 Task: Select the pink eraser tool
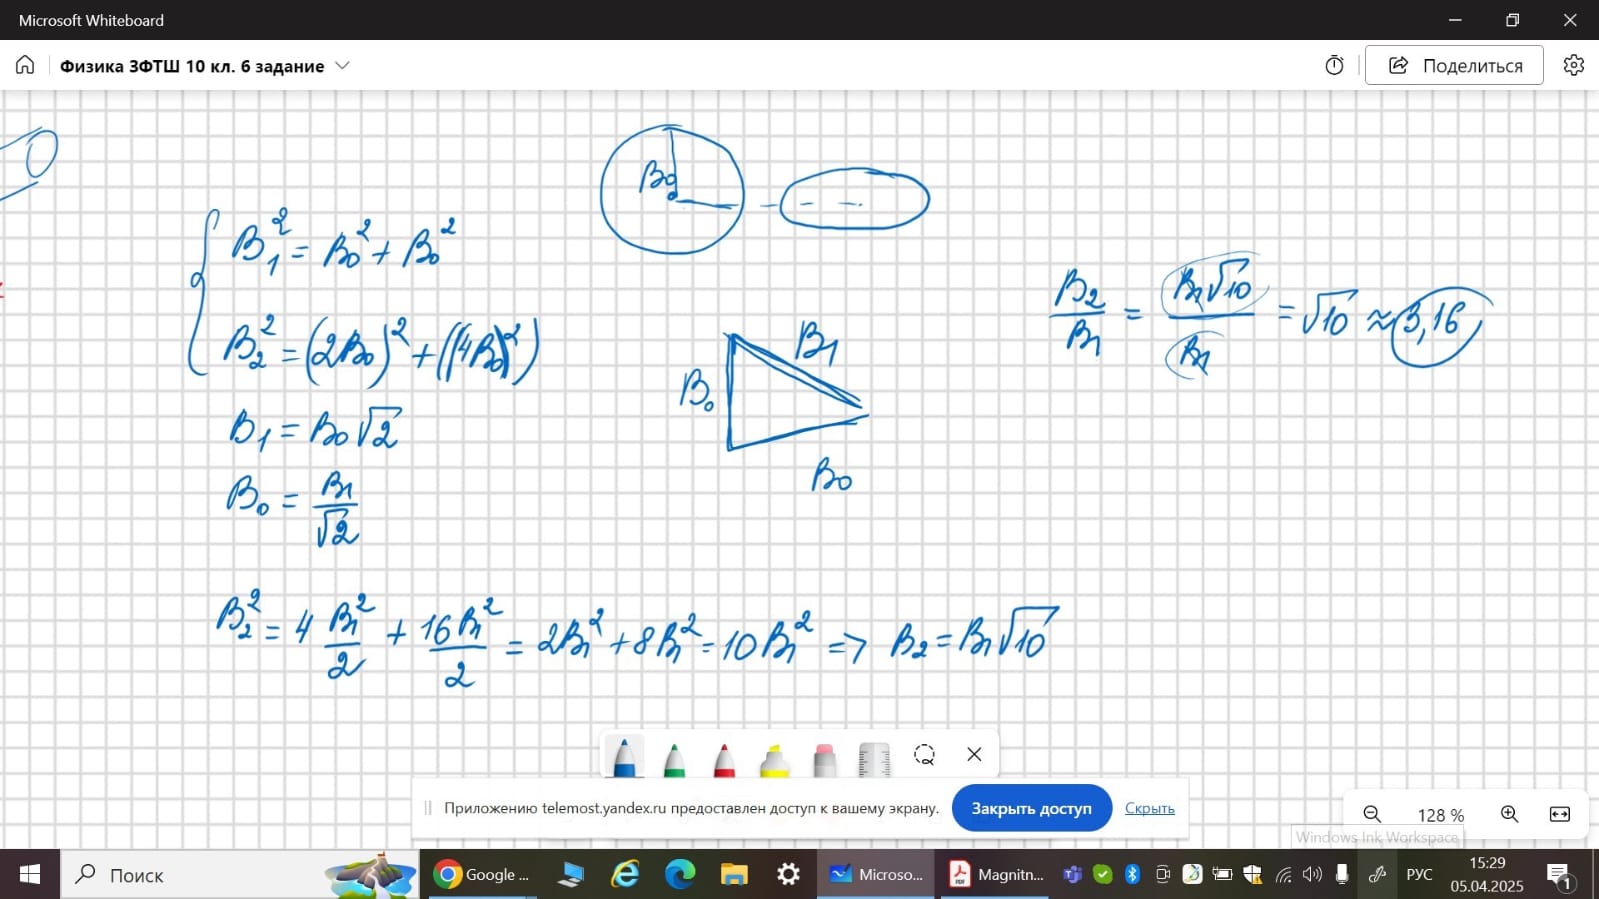click(824, 759)
